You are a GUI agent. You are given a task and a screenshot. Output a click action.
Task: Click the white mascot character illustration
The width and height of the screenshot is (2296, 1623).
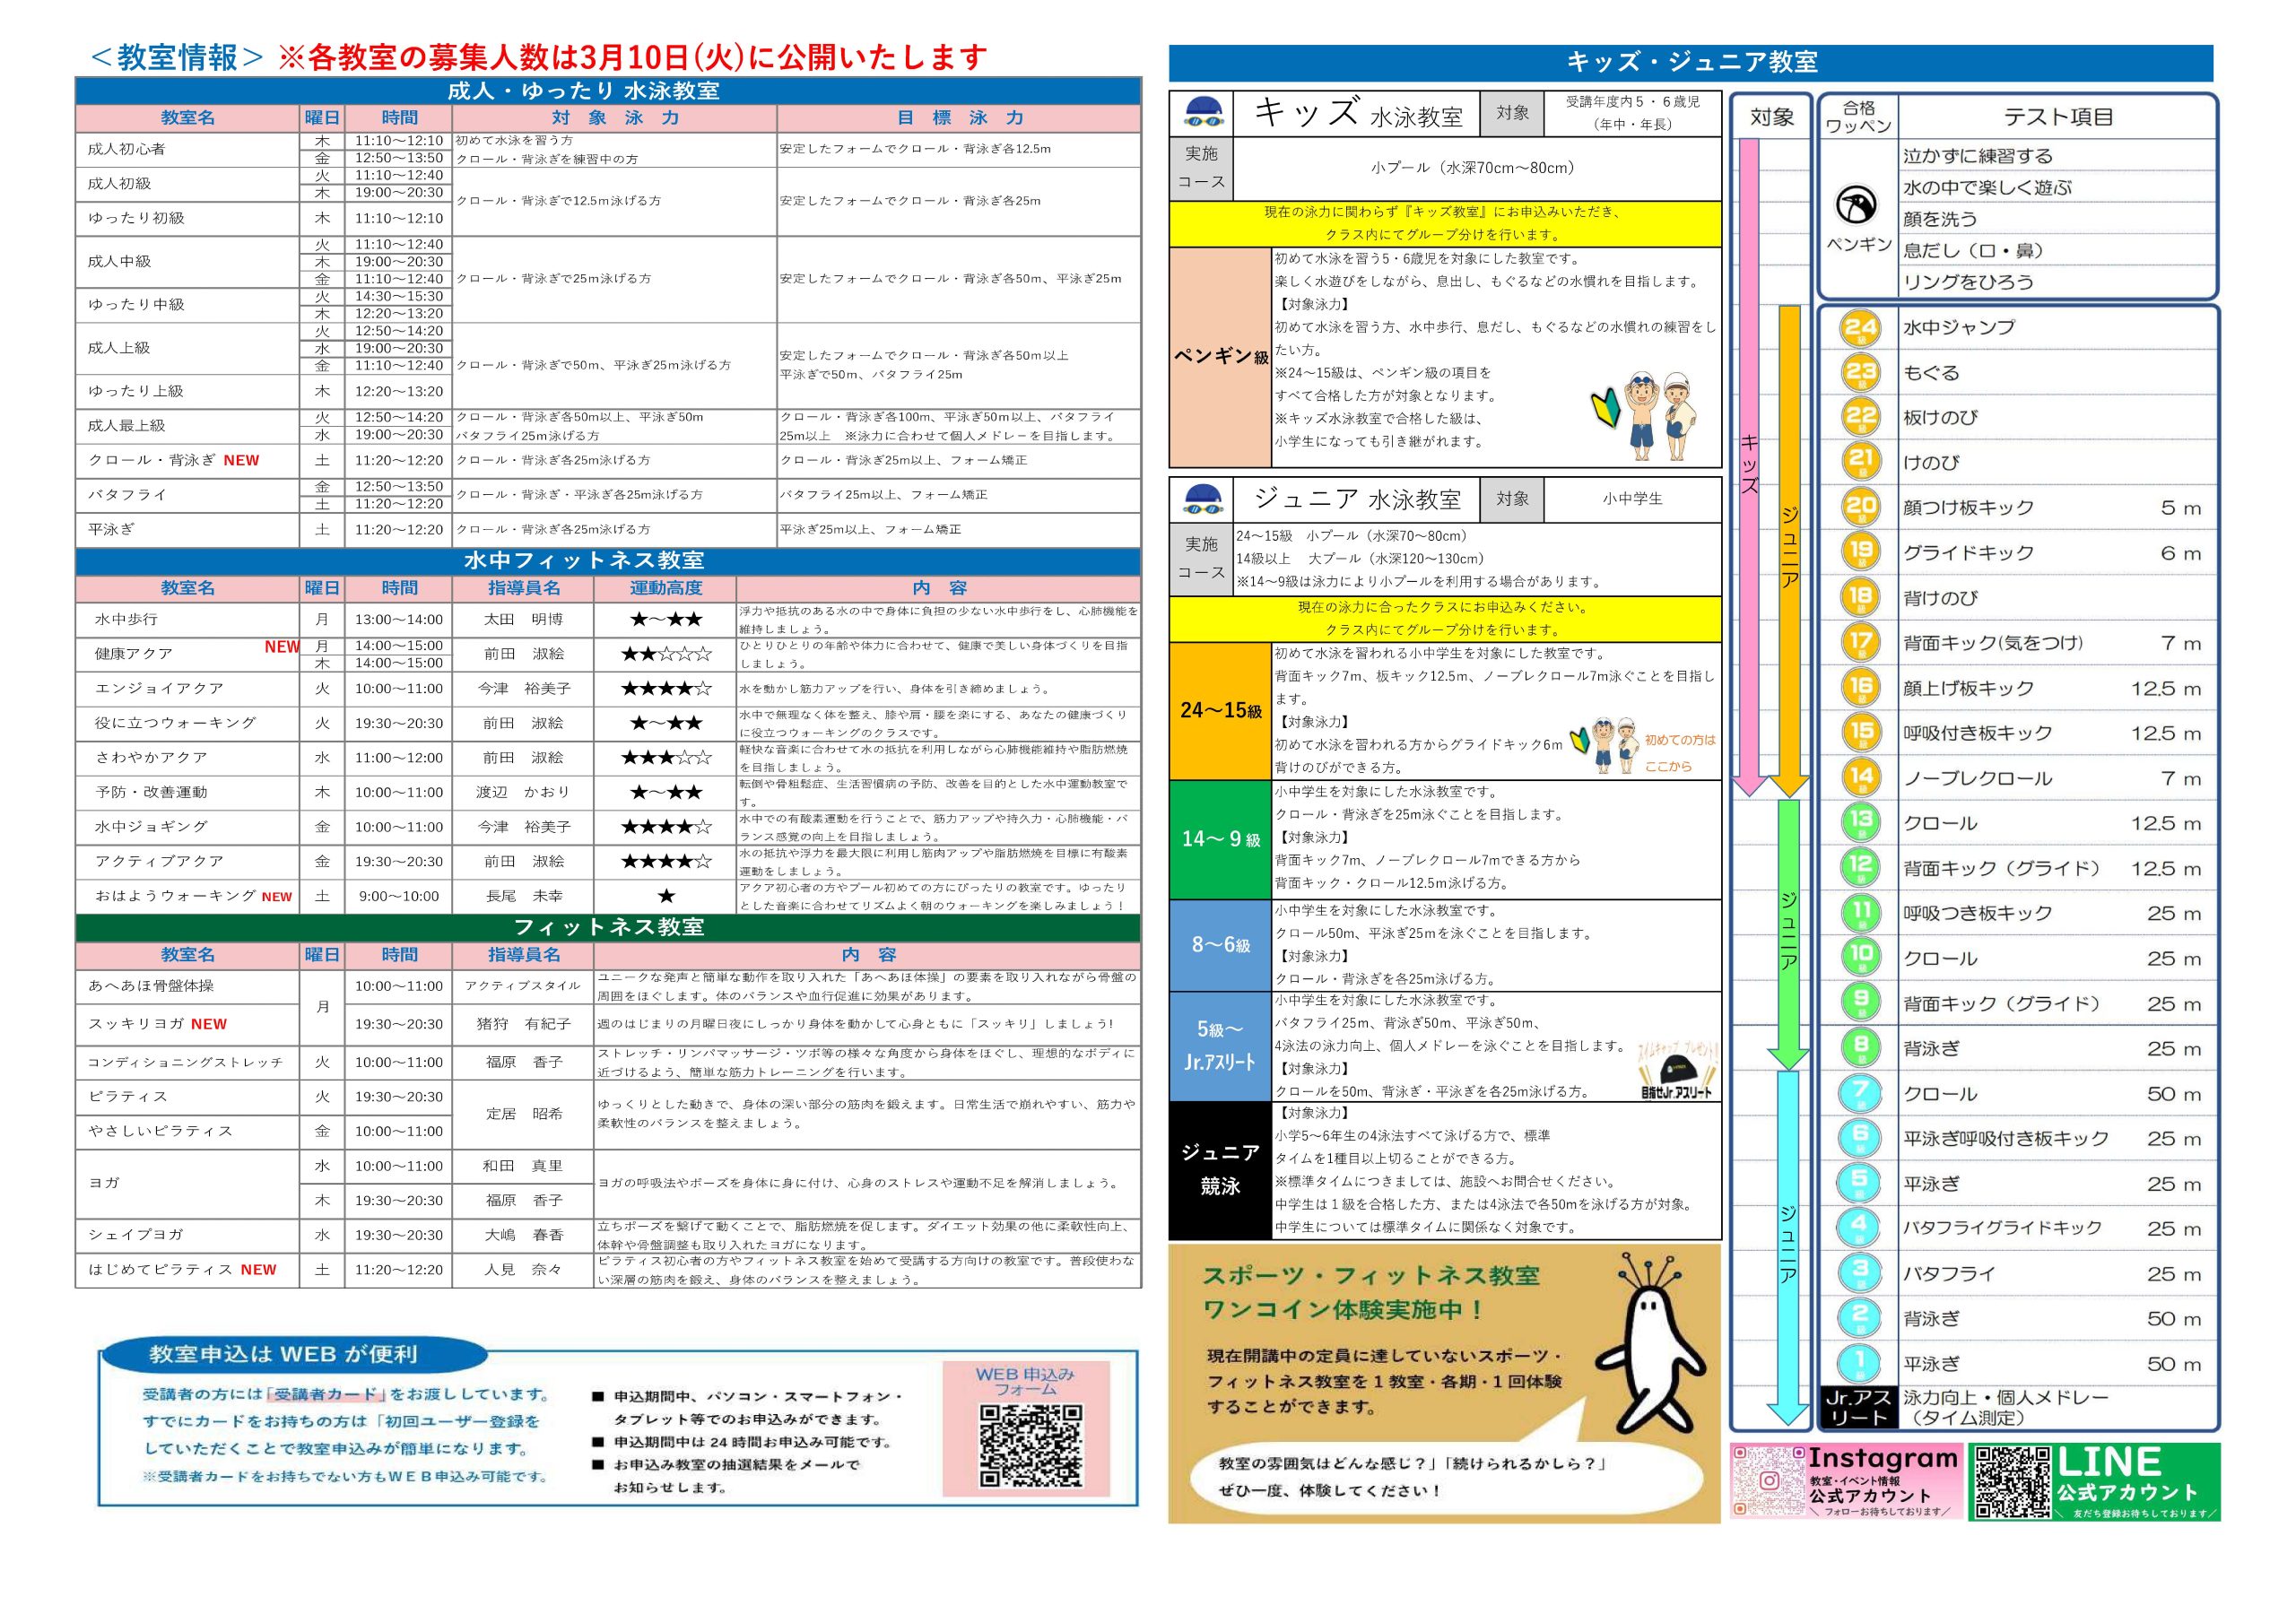pyautogui.click(x=1651, y=1345)
